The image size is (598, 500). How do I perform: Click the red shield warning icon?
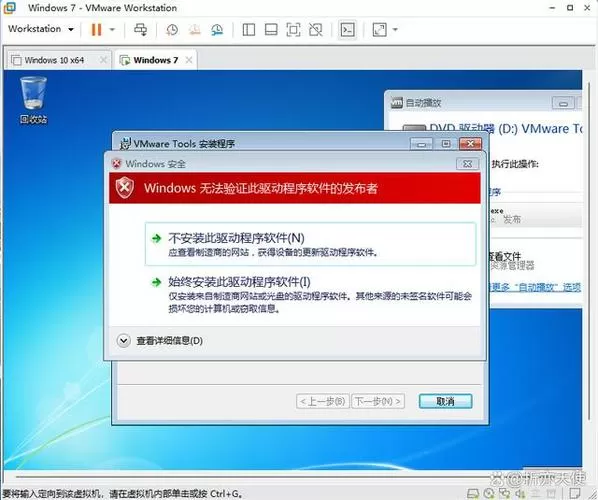(125, 187)
